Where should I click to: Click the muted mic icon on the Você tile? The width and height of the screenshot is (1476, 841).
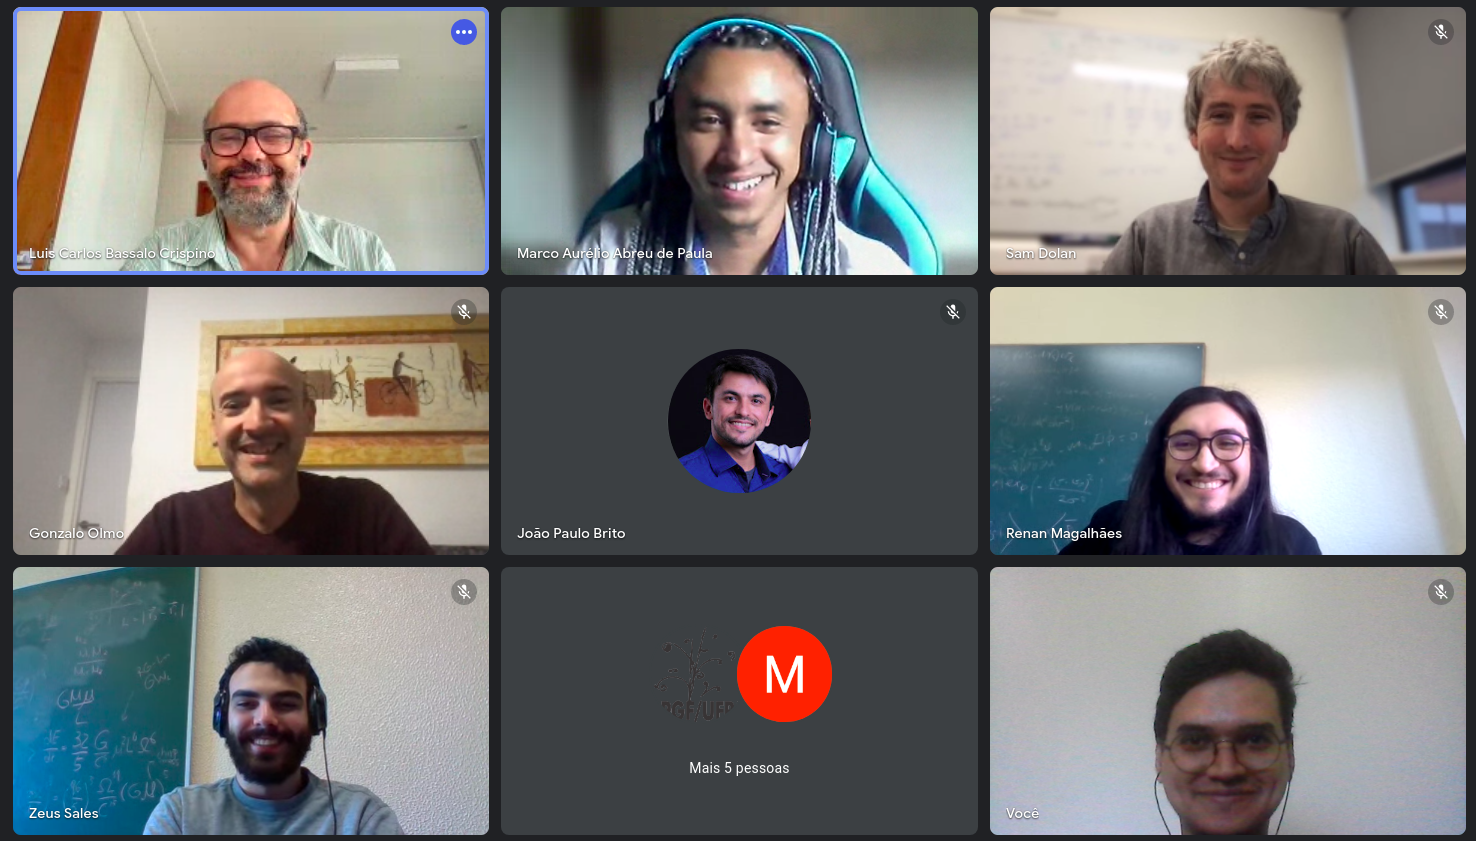tap(1441, 592)
